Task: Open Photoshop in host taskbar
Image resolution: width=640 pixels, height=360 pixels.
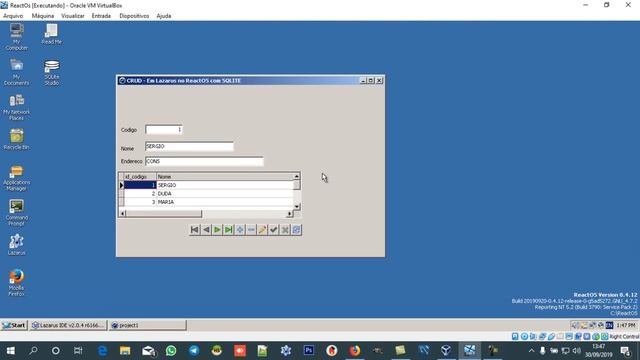Action: click(309, 351)
